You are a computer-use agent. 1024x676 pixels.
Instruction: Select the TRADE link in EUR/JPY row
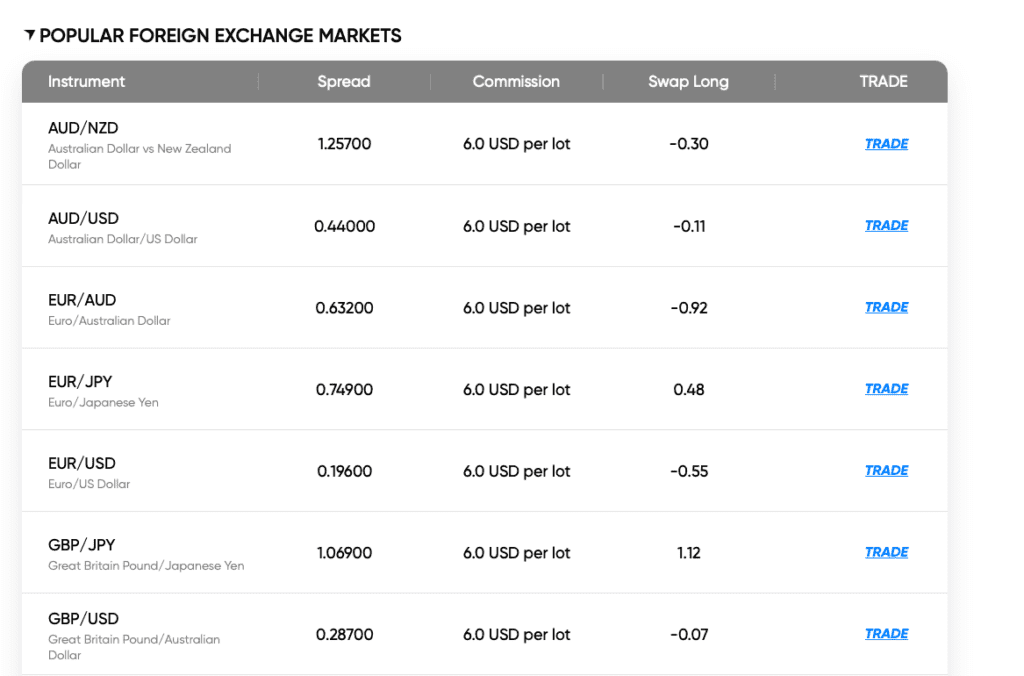(886, 389)
